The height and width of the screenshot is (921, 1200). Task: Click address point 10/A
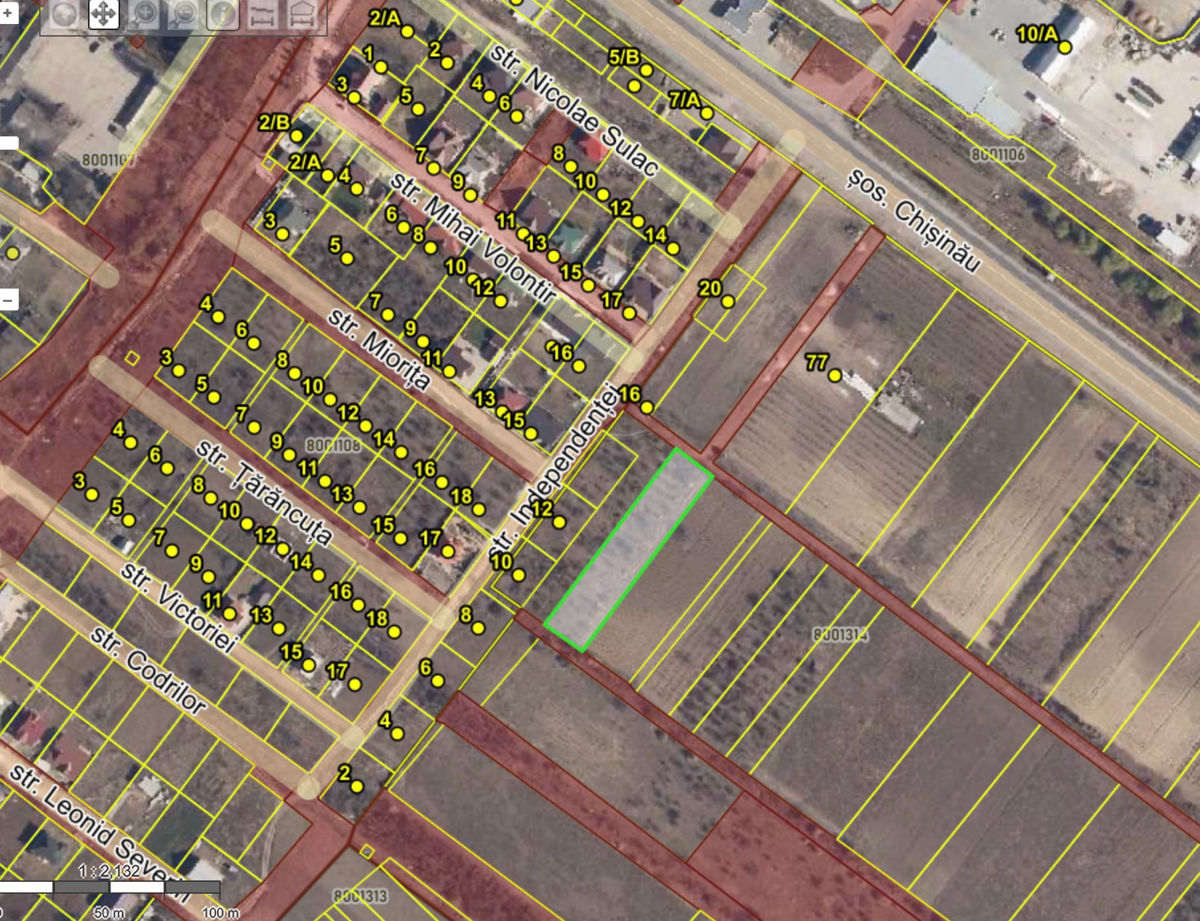[1065, 47]
